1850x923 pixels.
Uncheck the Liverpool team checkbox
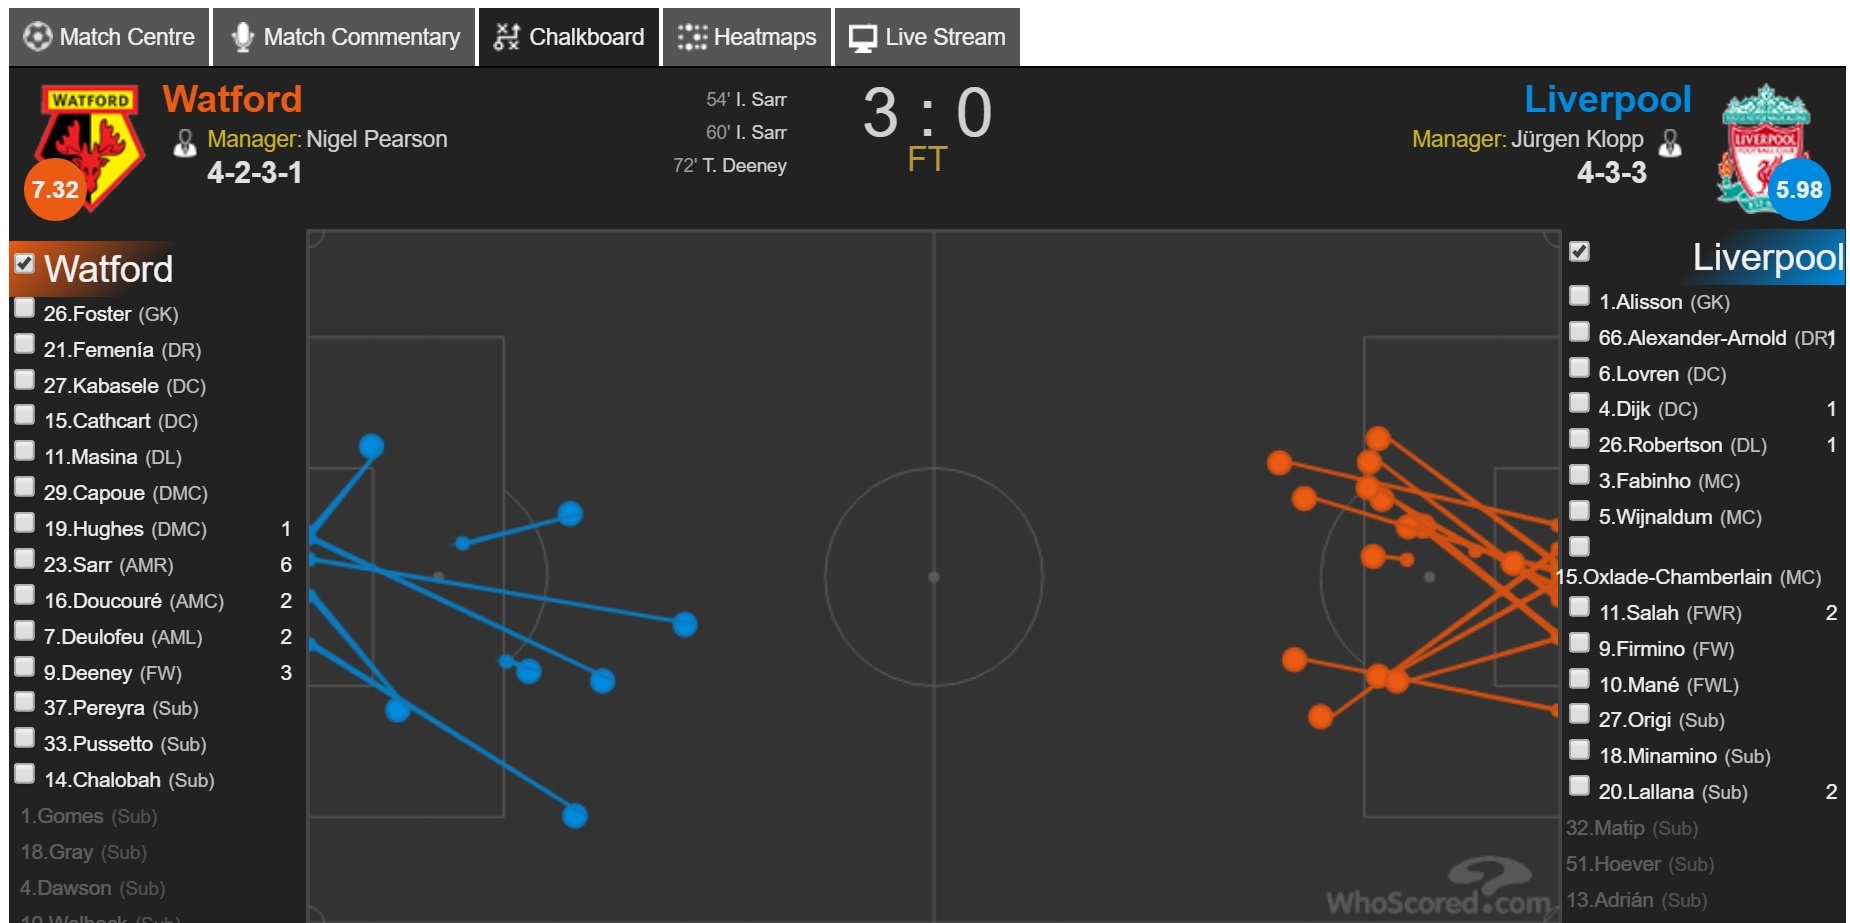point(1579,251)
